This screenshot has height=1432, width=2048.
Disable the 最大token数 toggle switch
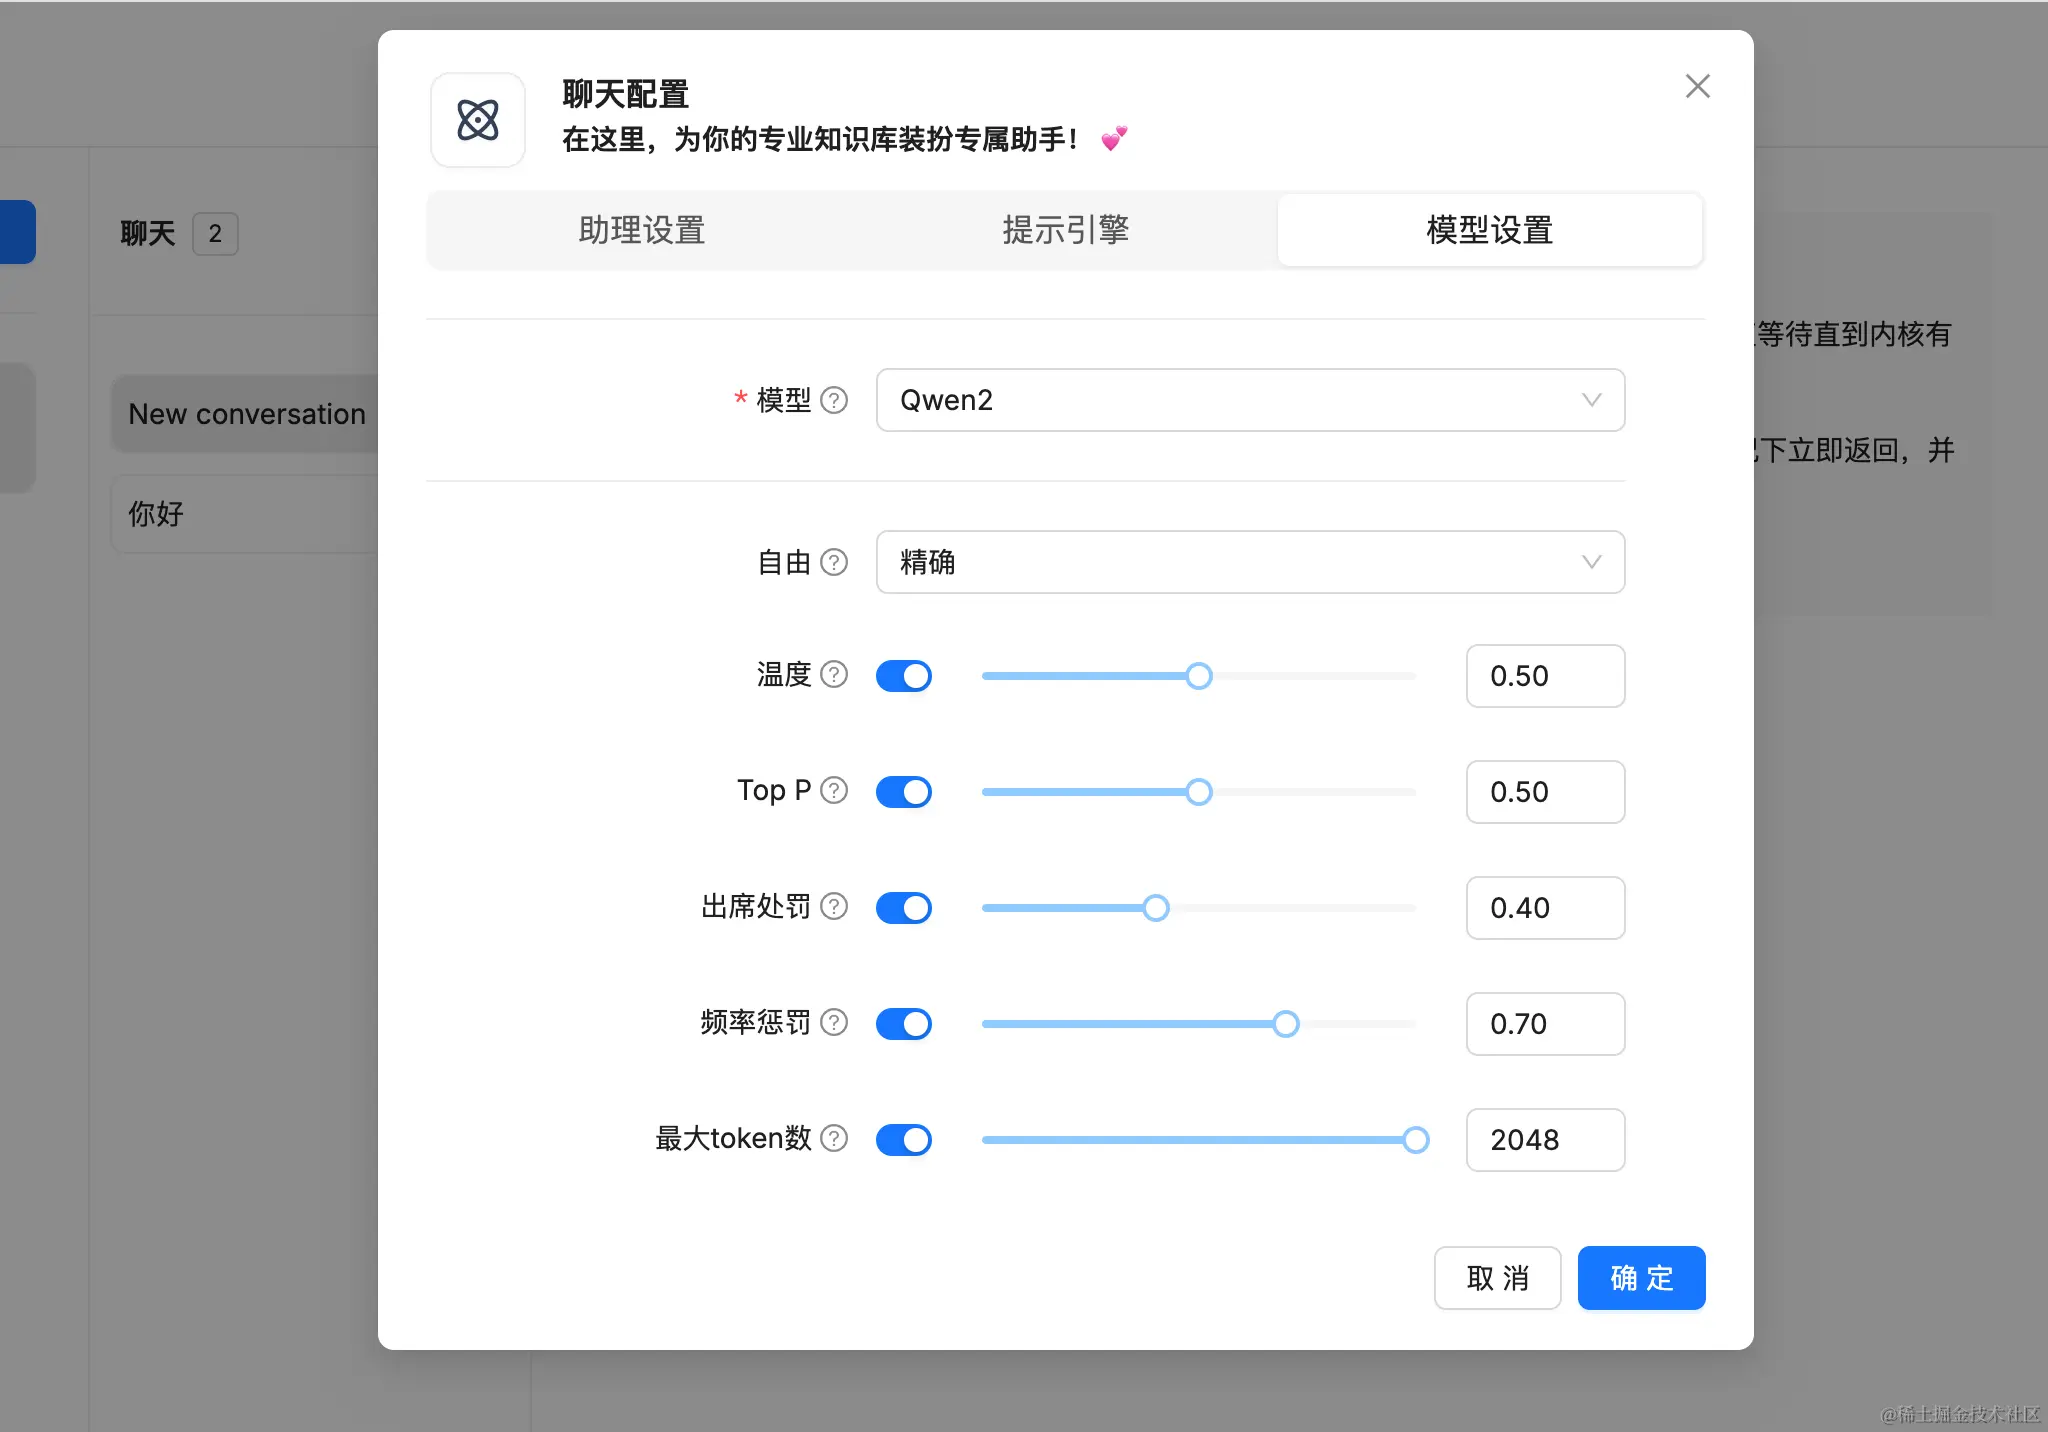[904, 1140]
